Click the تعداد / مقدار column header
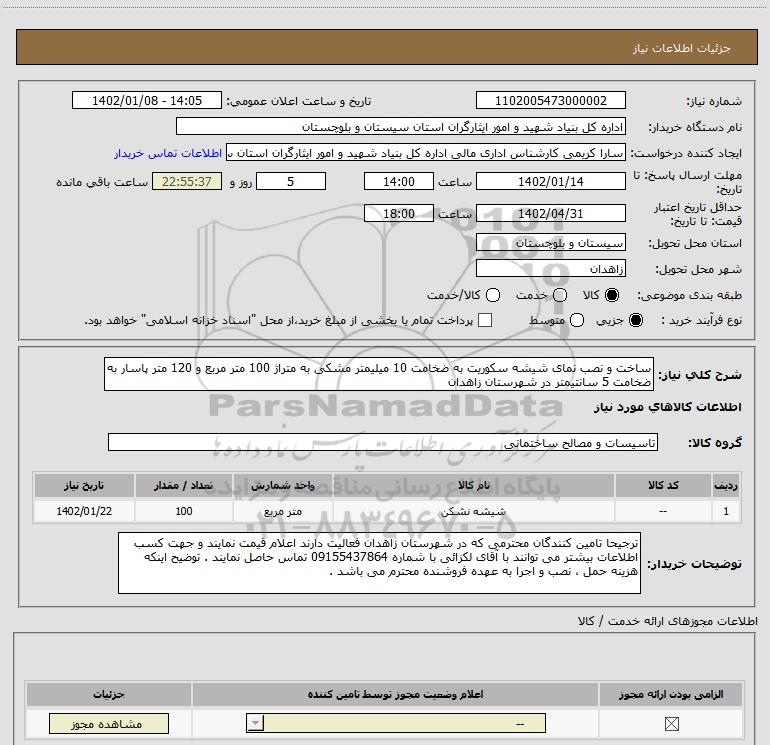Viewport: 770px width, 745px height. pos(183,485)
